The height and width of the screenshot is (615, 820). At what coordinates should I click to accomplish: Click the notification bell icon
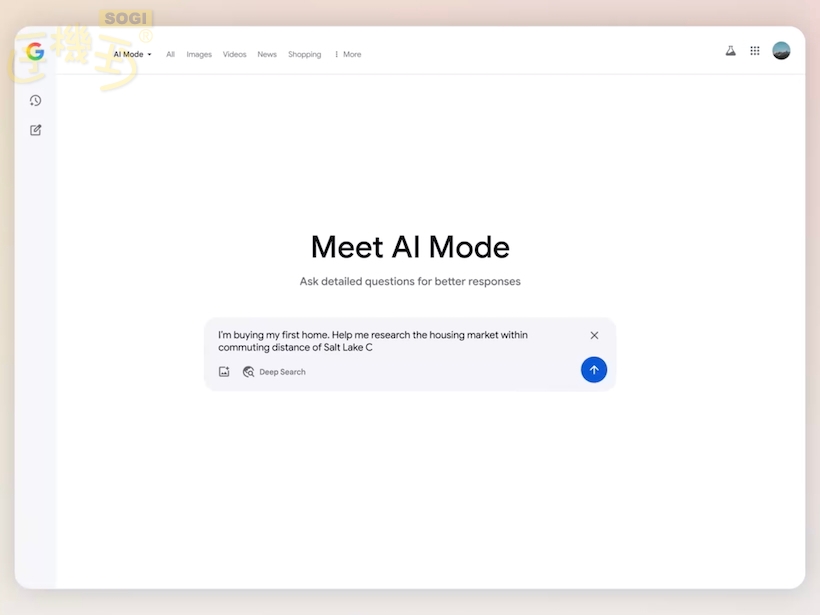730,50
